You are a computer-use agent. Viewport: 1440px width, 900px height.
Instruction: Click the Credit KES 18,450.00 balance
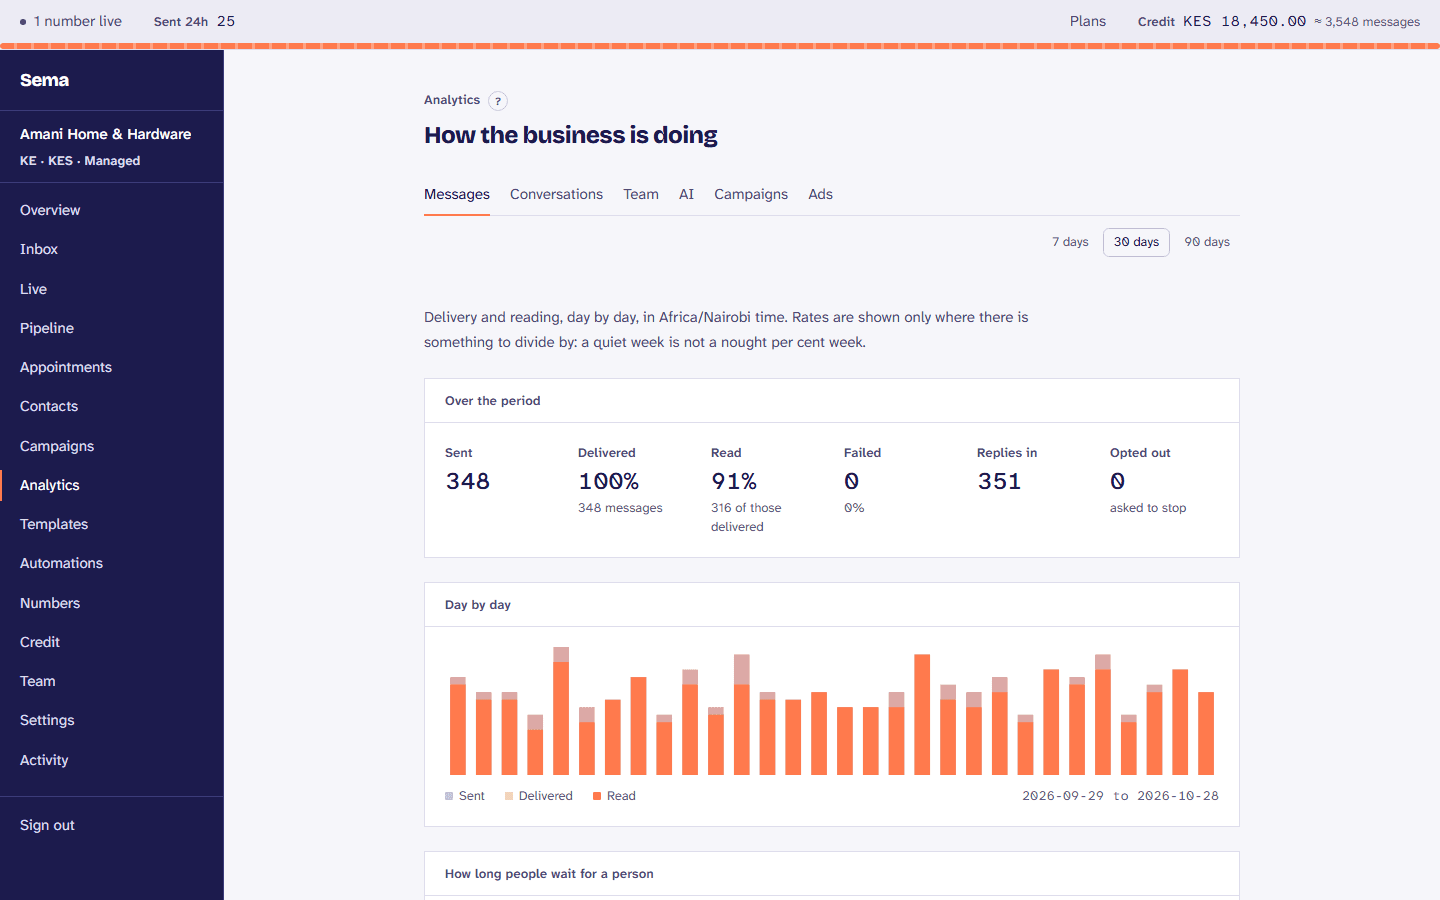click(x=1222, y=21)
